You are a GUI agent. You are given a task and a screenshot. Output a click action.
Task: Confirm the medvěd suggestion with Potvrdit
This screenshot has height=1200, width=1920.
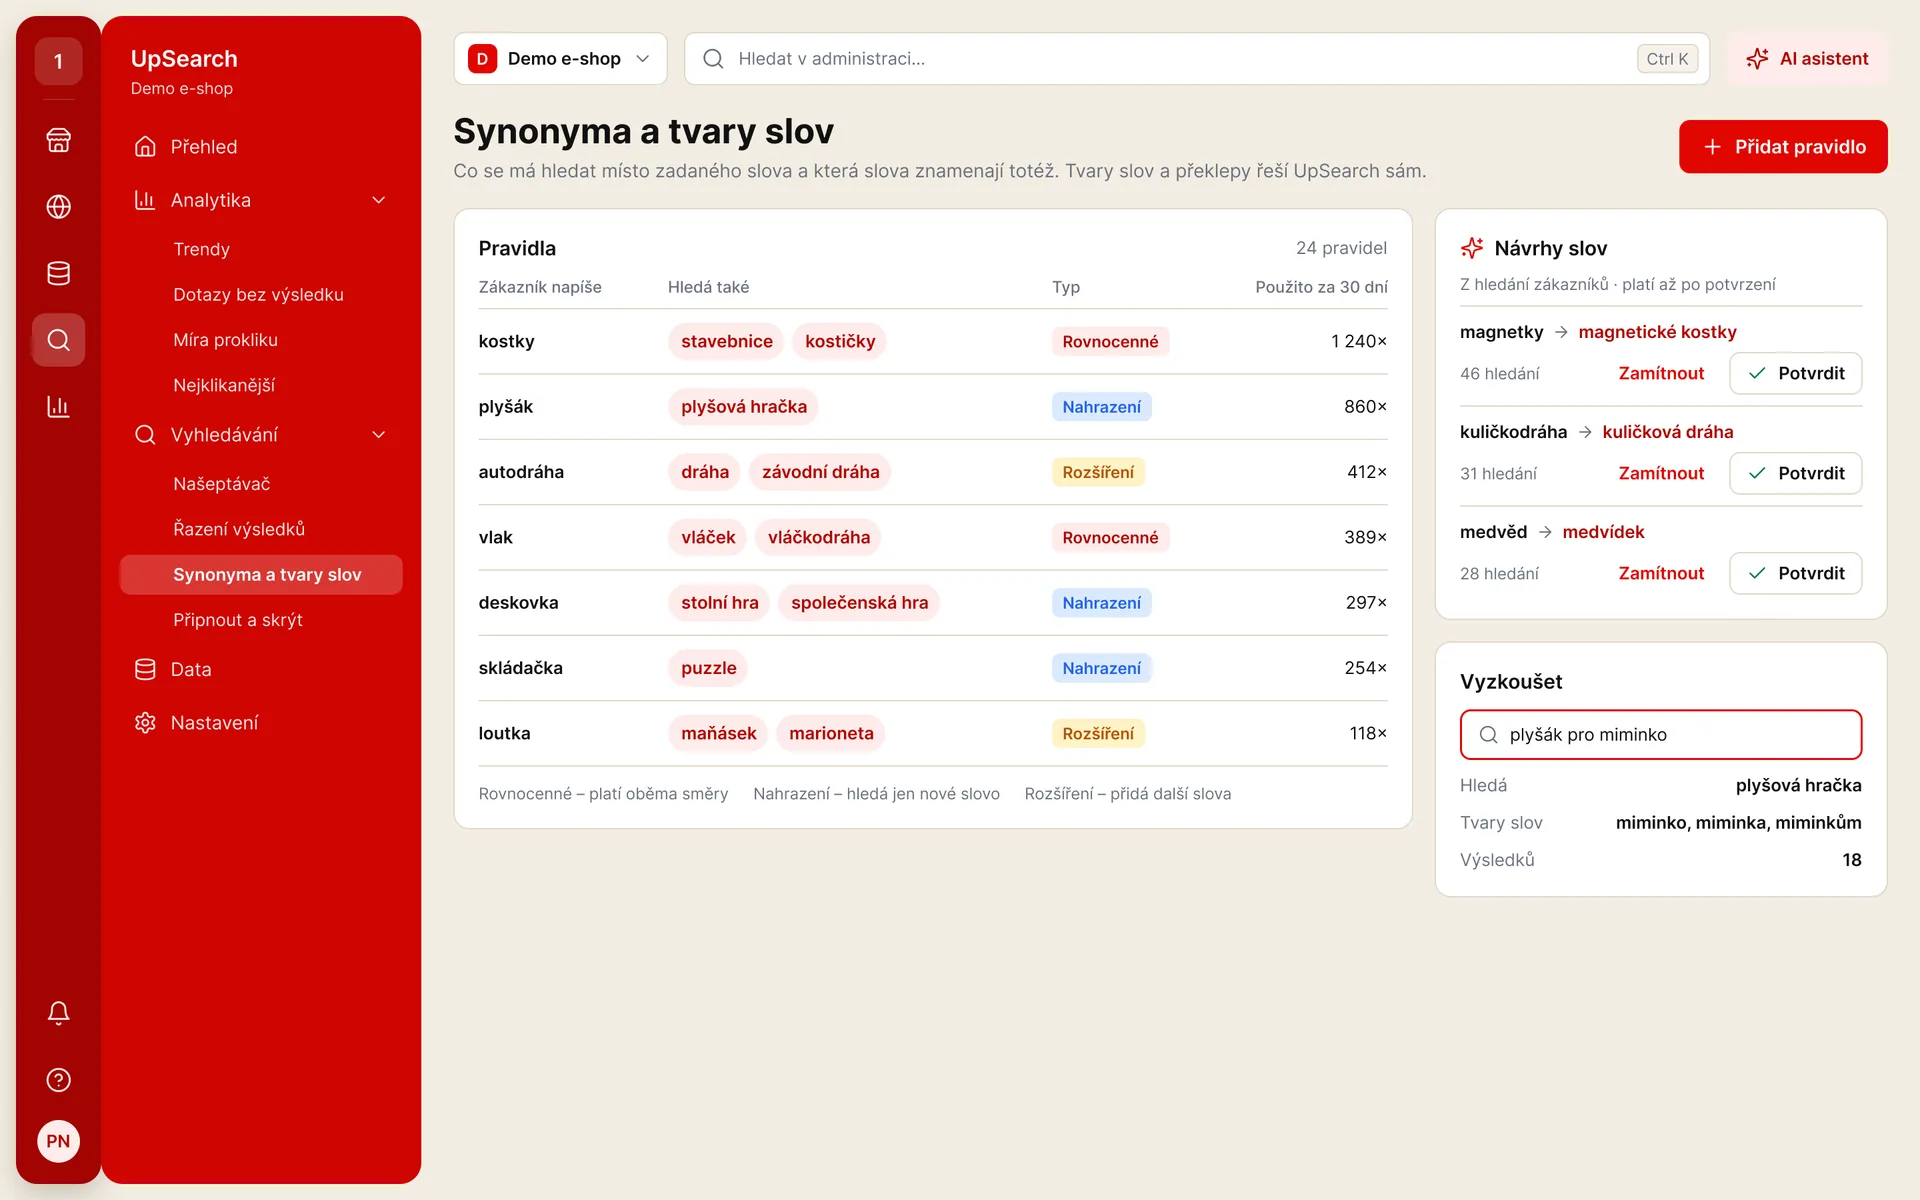(1795, 573)
